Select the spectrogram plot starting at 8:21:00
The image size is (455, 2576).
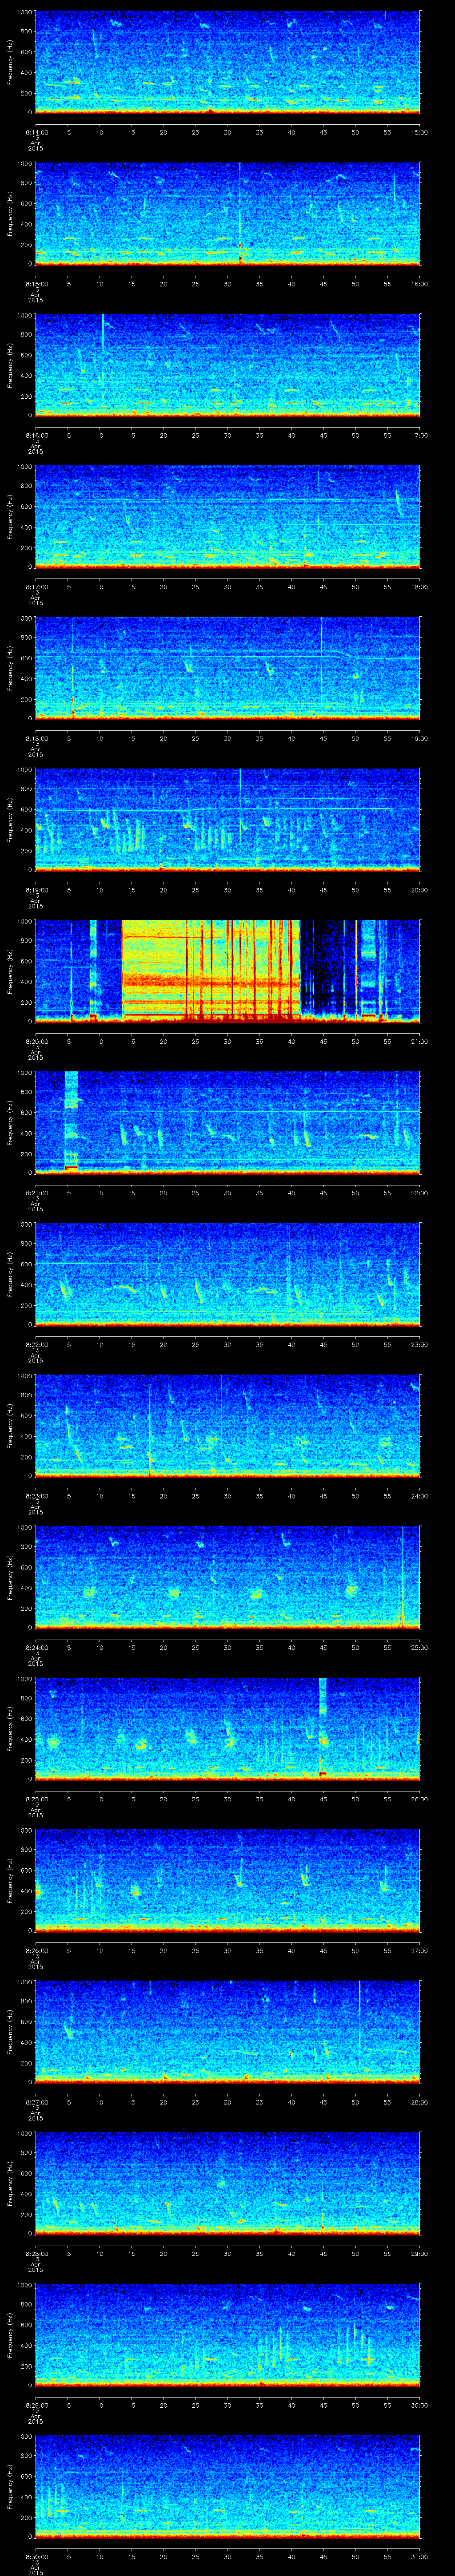[x=228, y=1122]
